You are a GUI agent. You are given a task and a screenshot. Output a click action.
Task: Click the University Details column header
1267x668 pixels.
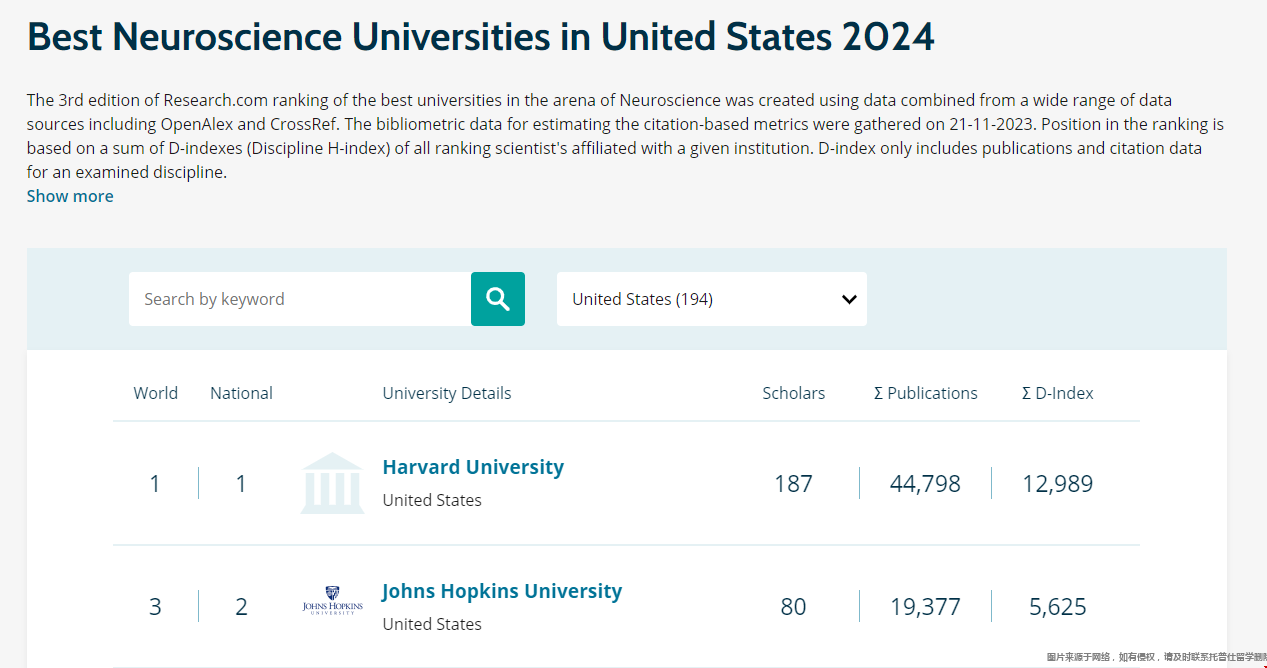coord(447,393)
